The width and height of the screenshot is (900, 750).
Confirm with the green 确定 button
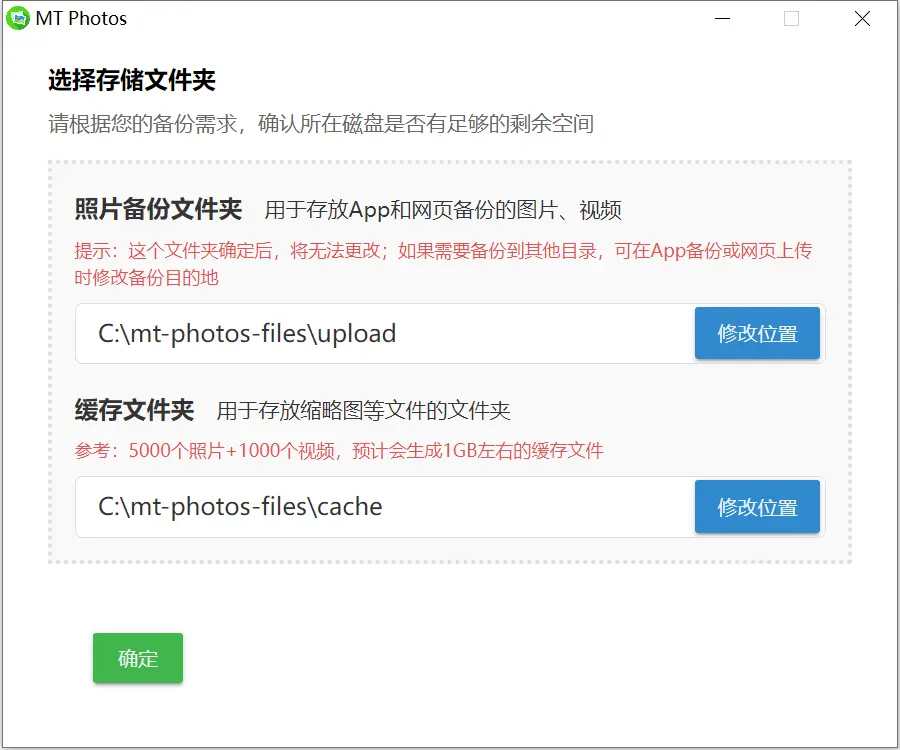click(138, 658)
